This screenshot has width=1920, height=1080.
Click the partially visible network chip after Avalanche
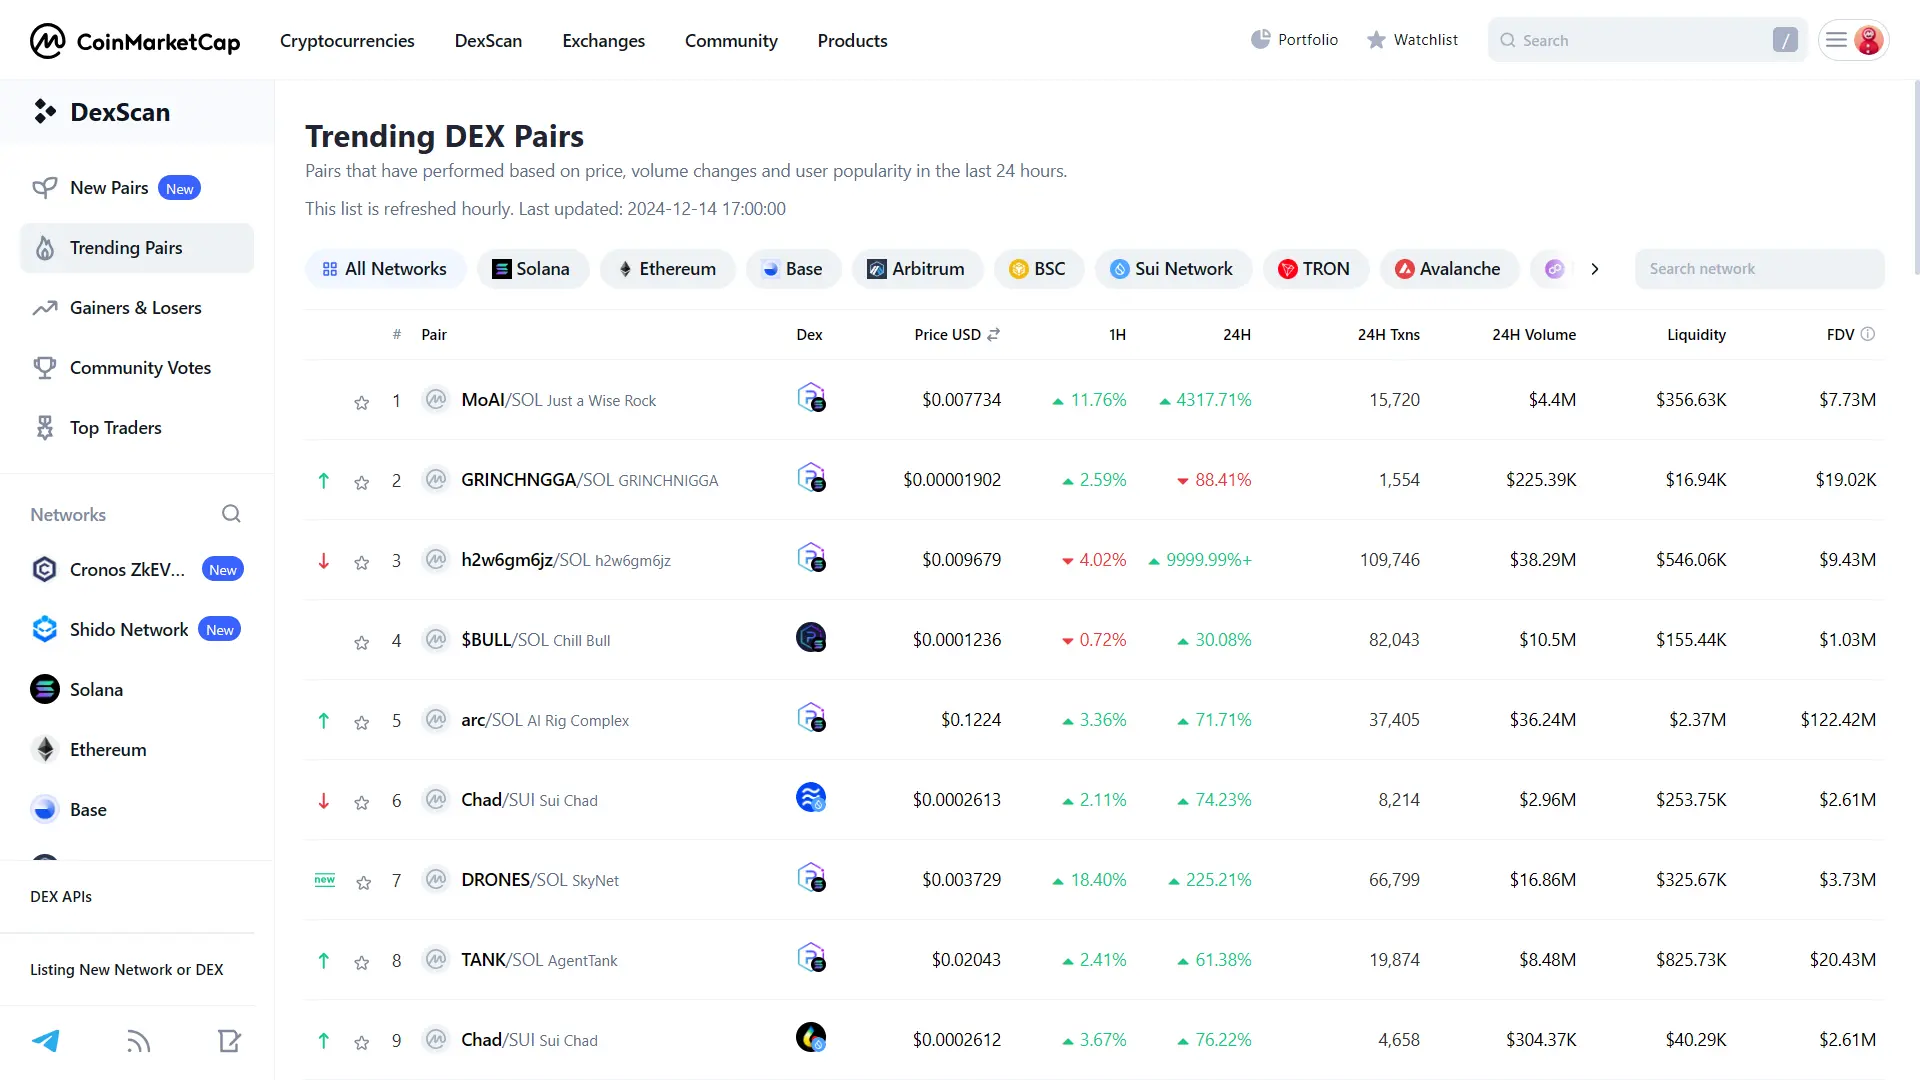pyautogui.click(x=1553, y=269)
